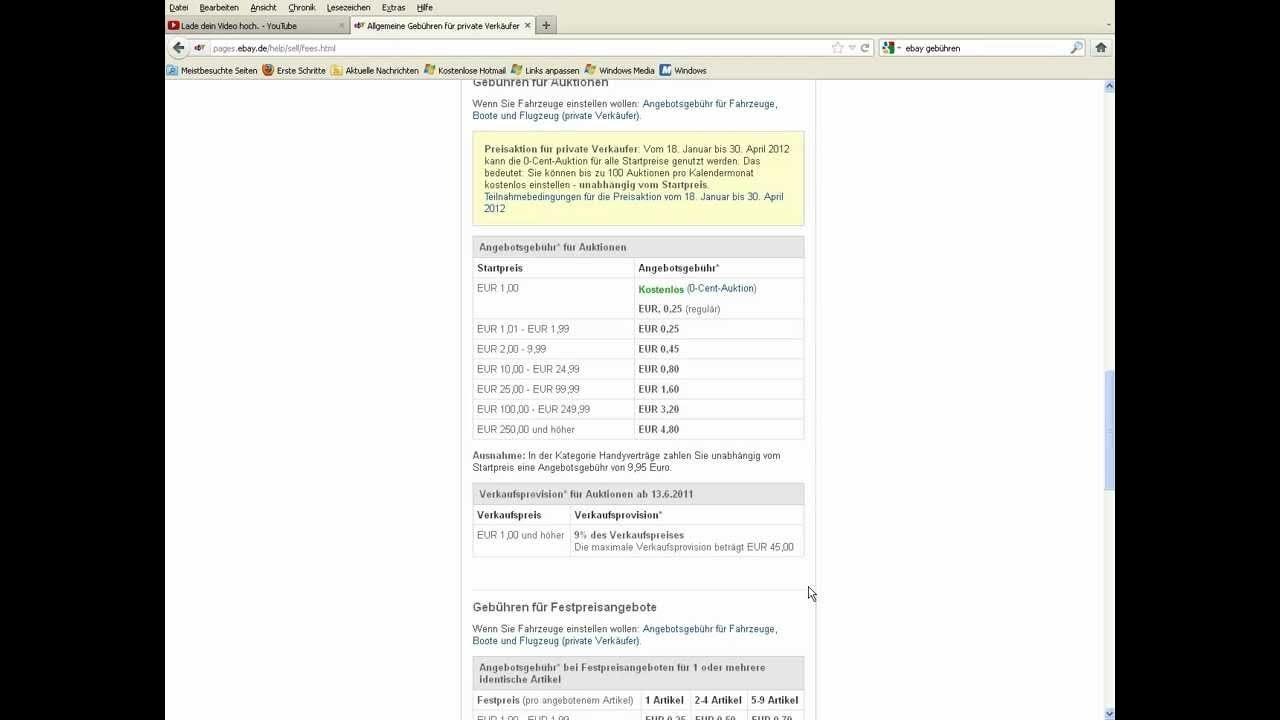Switch to the YouTube upload tab
The height and width of the screenshot is (720, 1280).
257,26
